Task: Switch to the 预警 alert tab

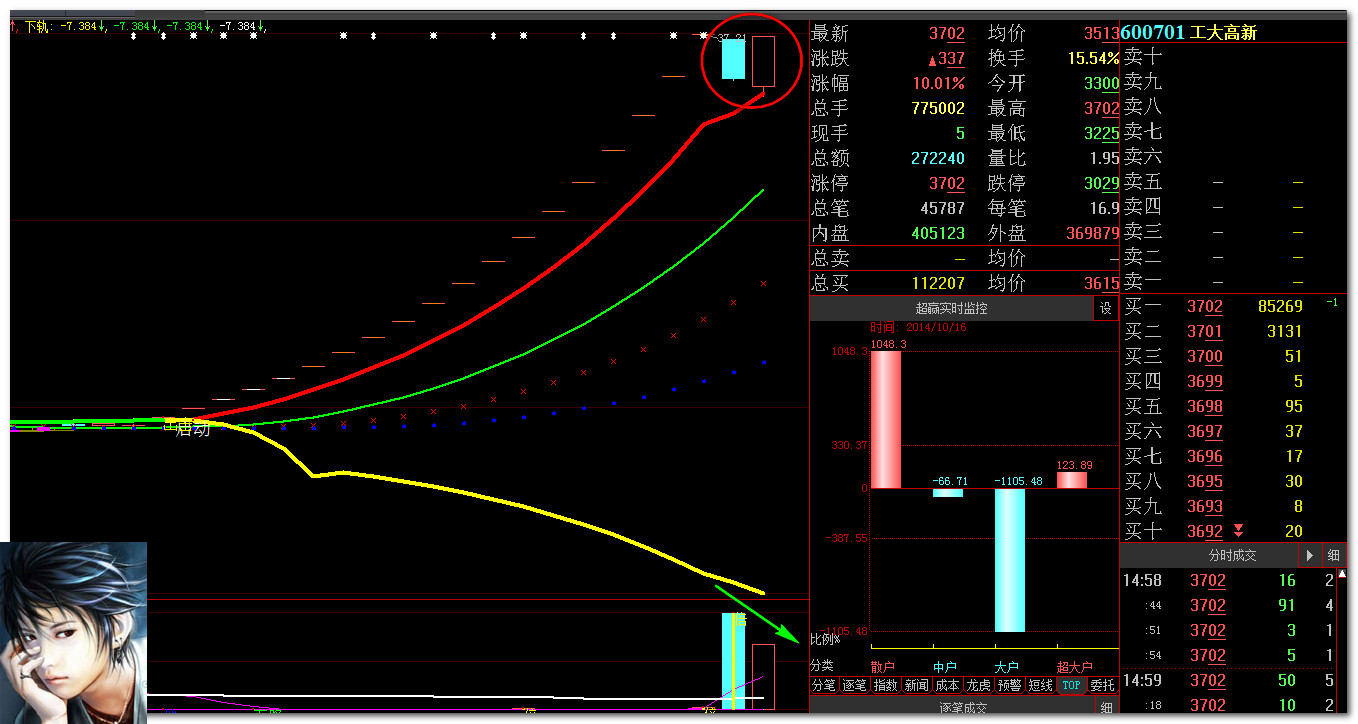Action: coord(1009,686)
